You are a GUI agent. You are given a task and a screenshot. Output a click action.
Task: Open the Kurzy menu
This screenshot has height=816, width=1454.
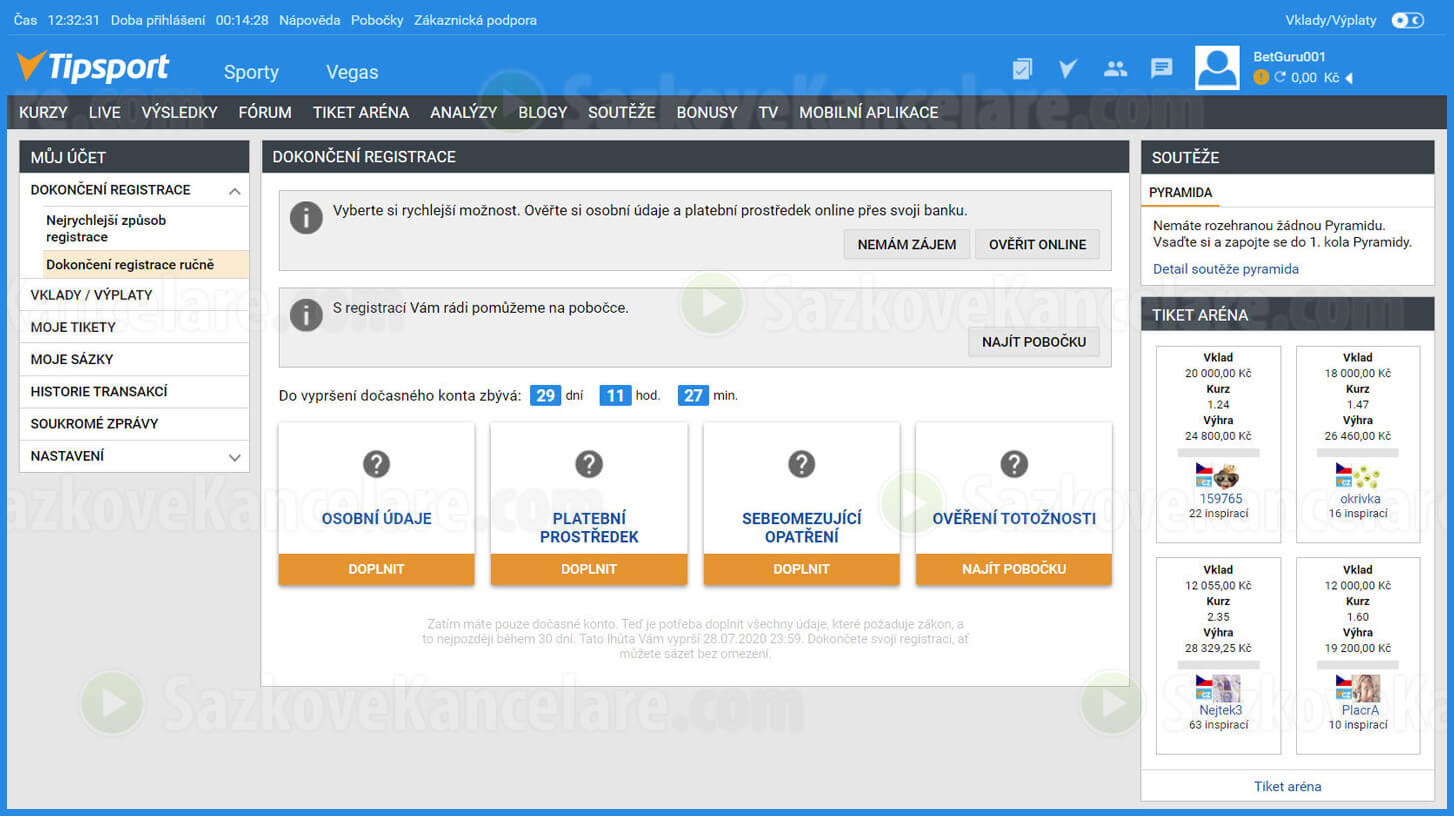tap(43, 112)
